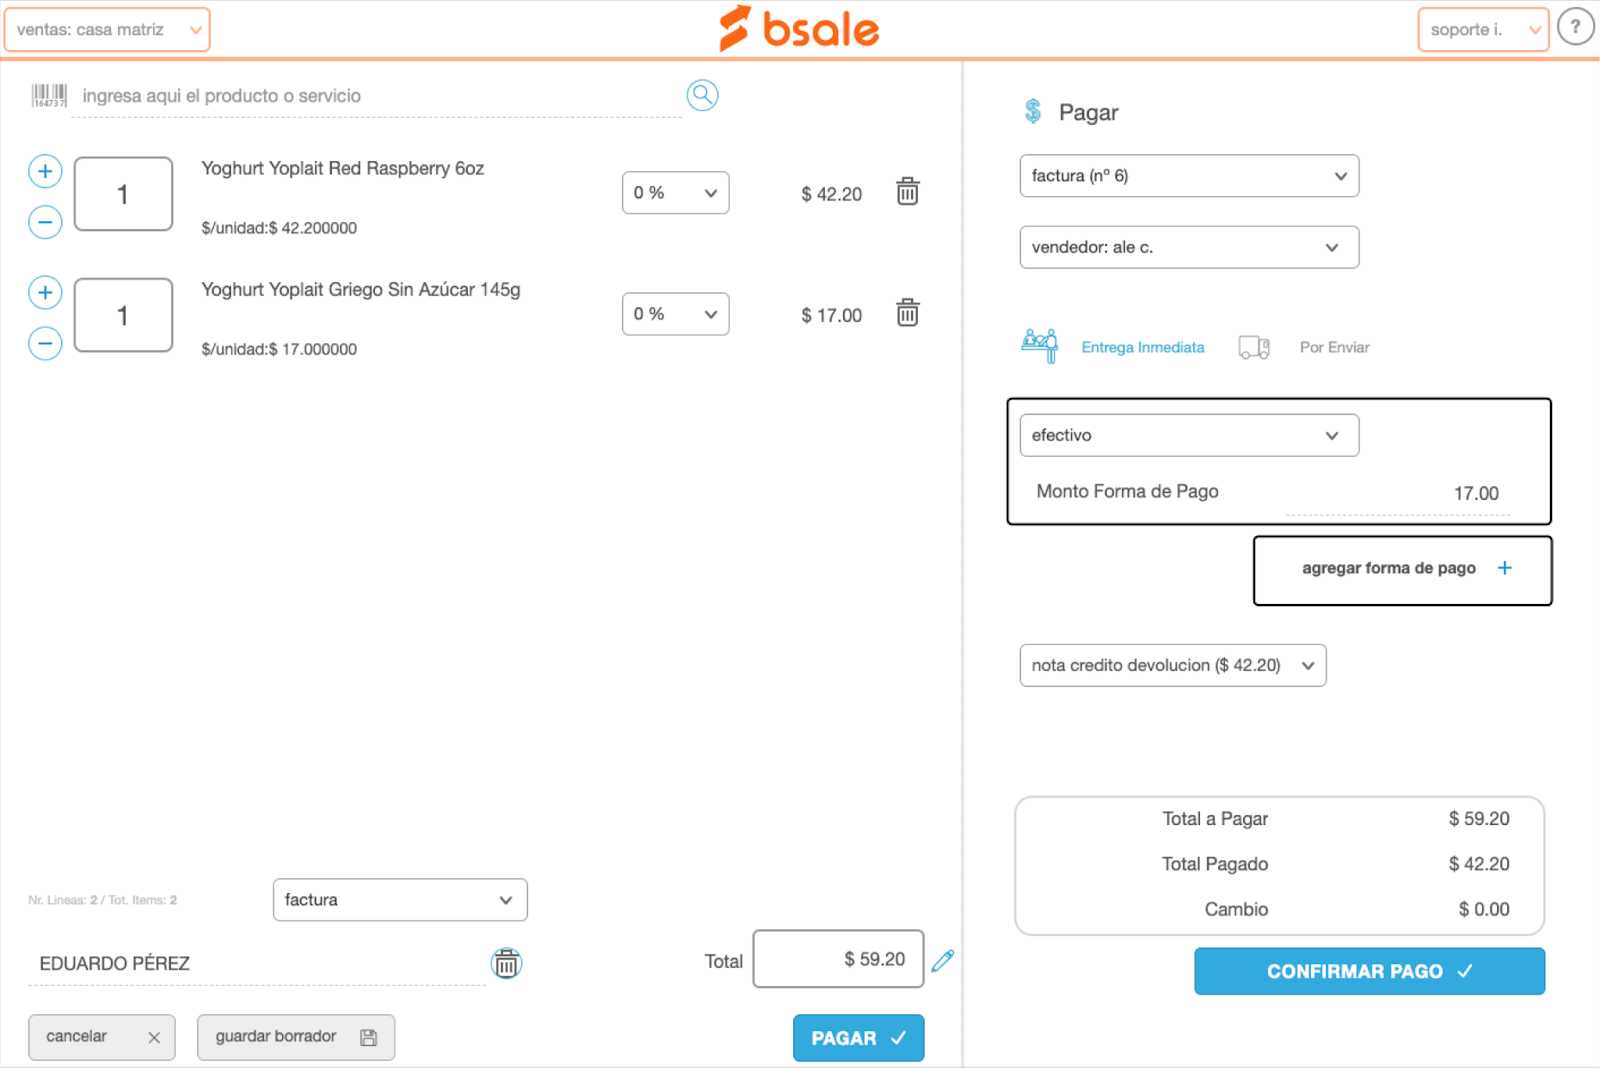Click the Pagar panel heading
This screenshot has height=1068, width=1600.
(1088, 112)
